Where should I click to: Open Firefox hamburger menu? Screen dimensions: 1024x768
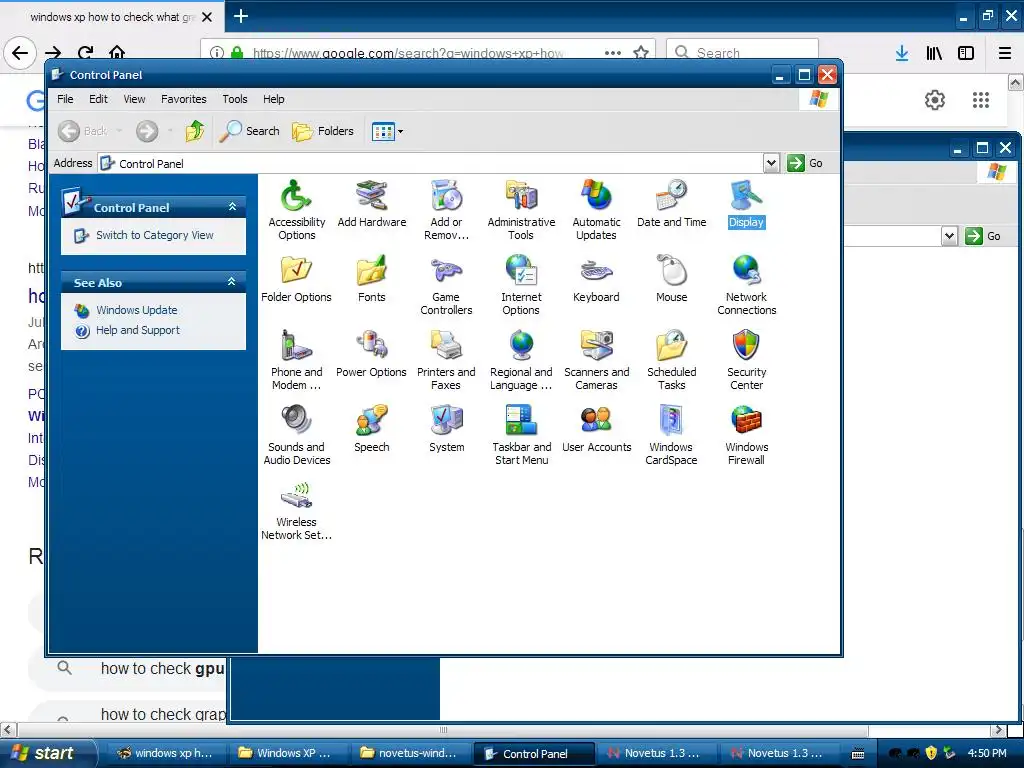(1005, 53)
